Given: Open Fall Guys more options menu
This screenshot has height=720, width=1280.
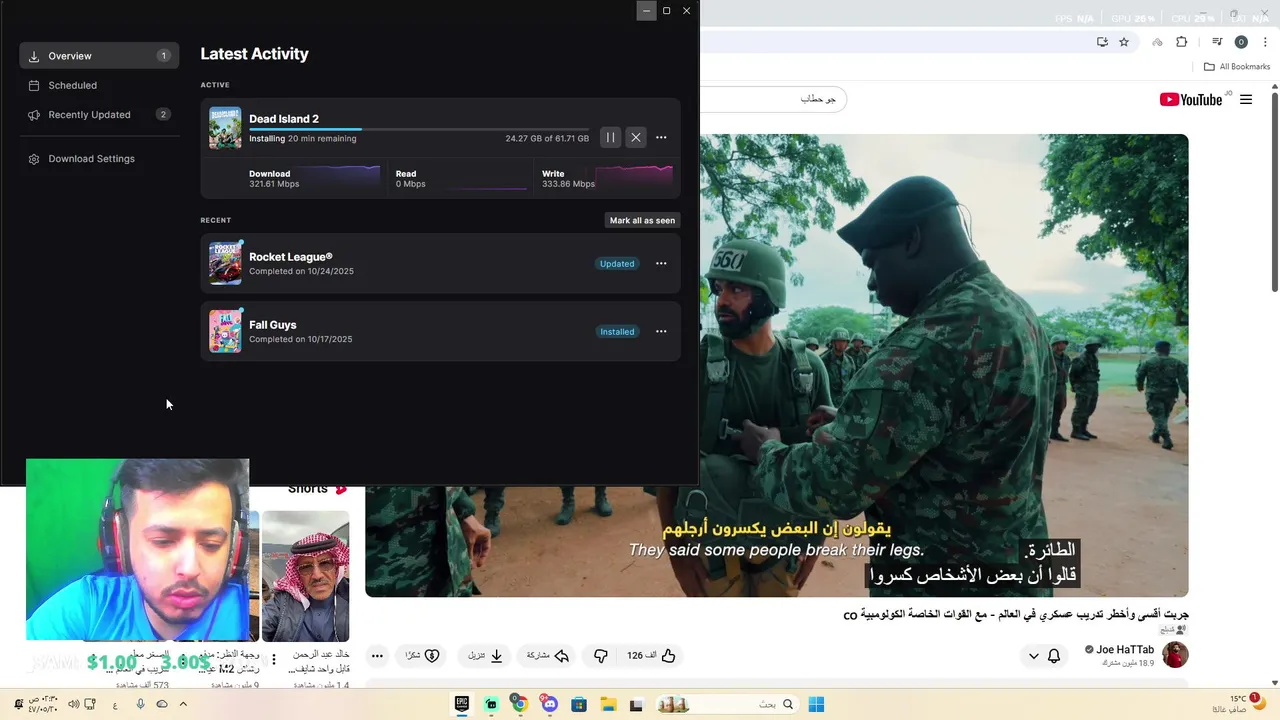Looking at the screenshot, I should tap(661, 332).
